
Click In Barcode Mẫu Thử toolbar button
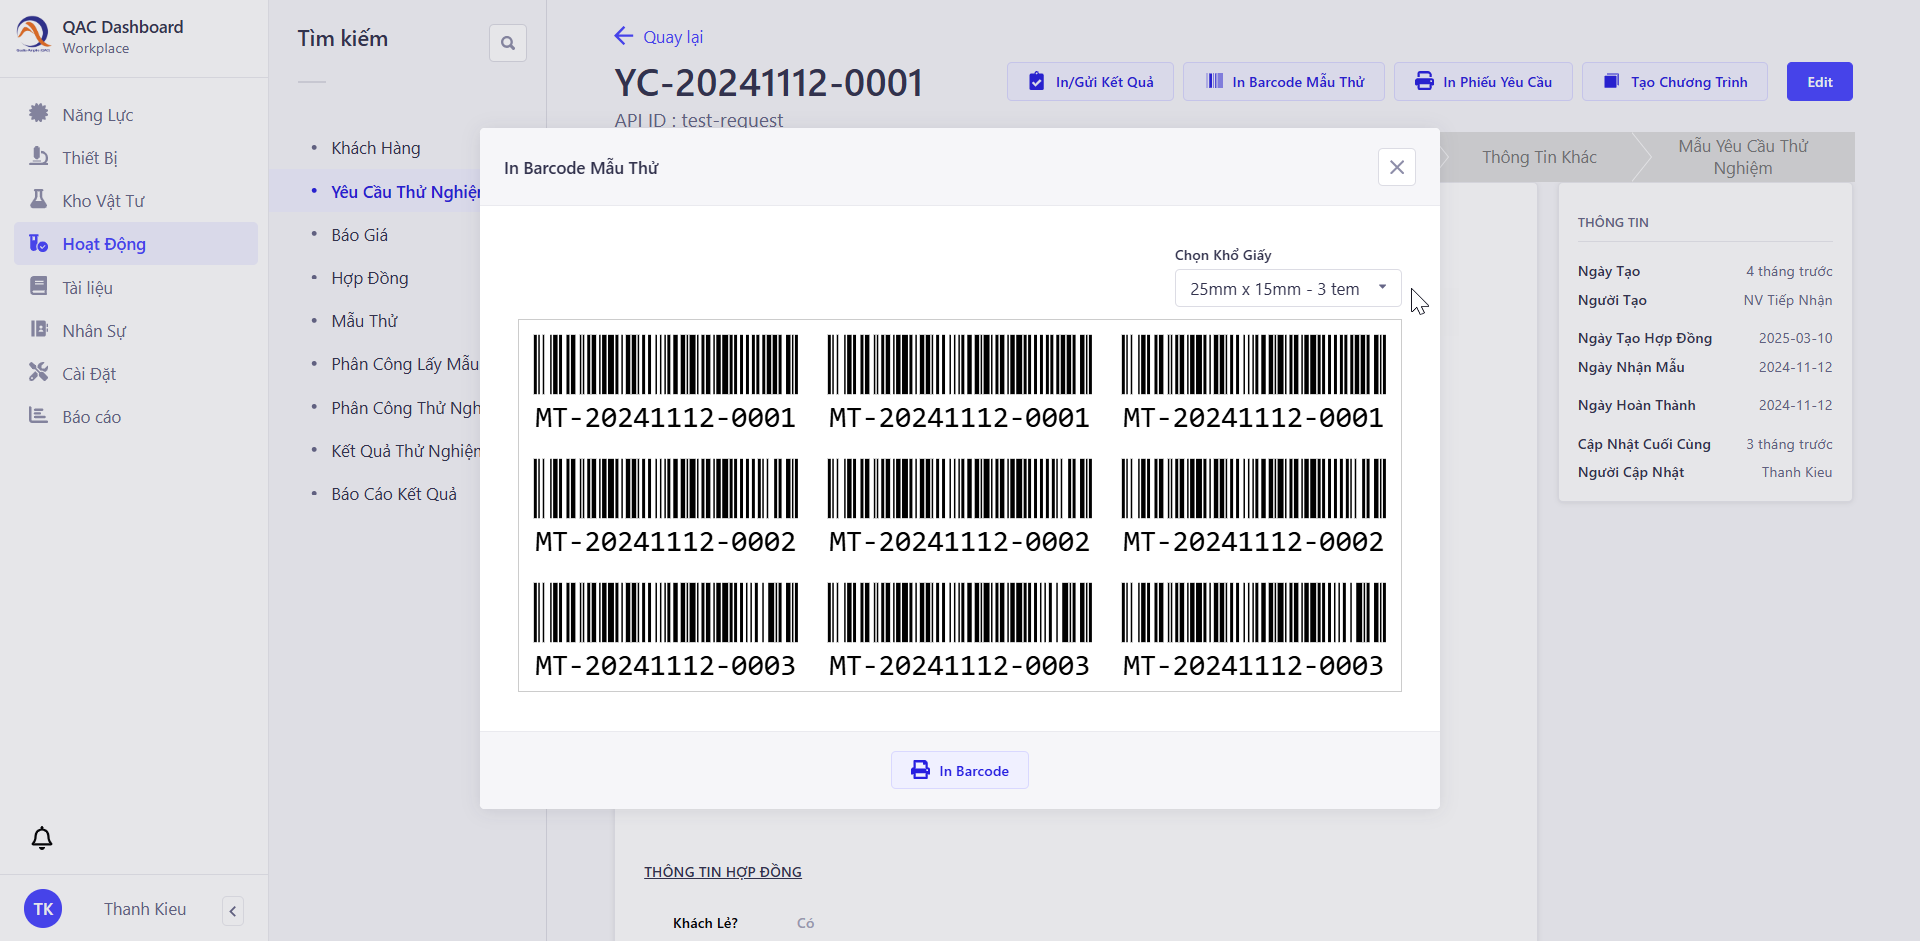click(1284, 81)
